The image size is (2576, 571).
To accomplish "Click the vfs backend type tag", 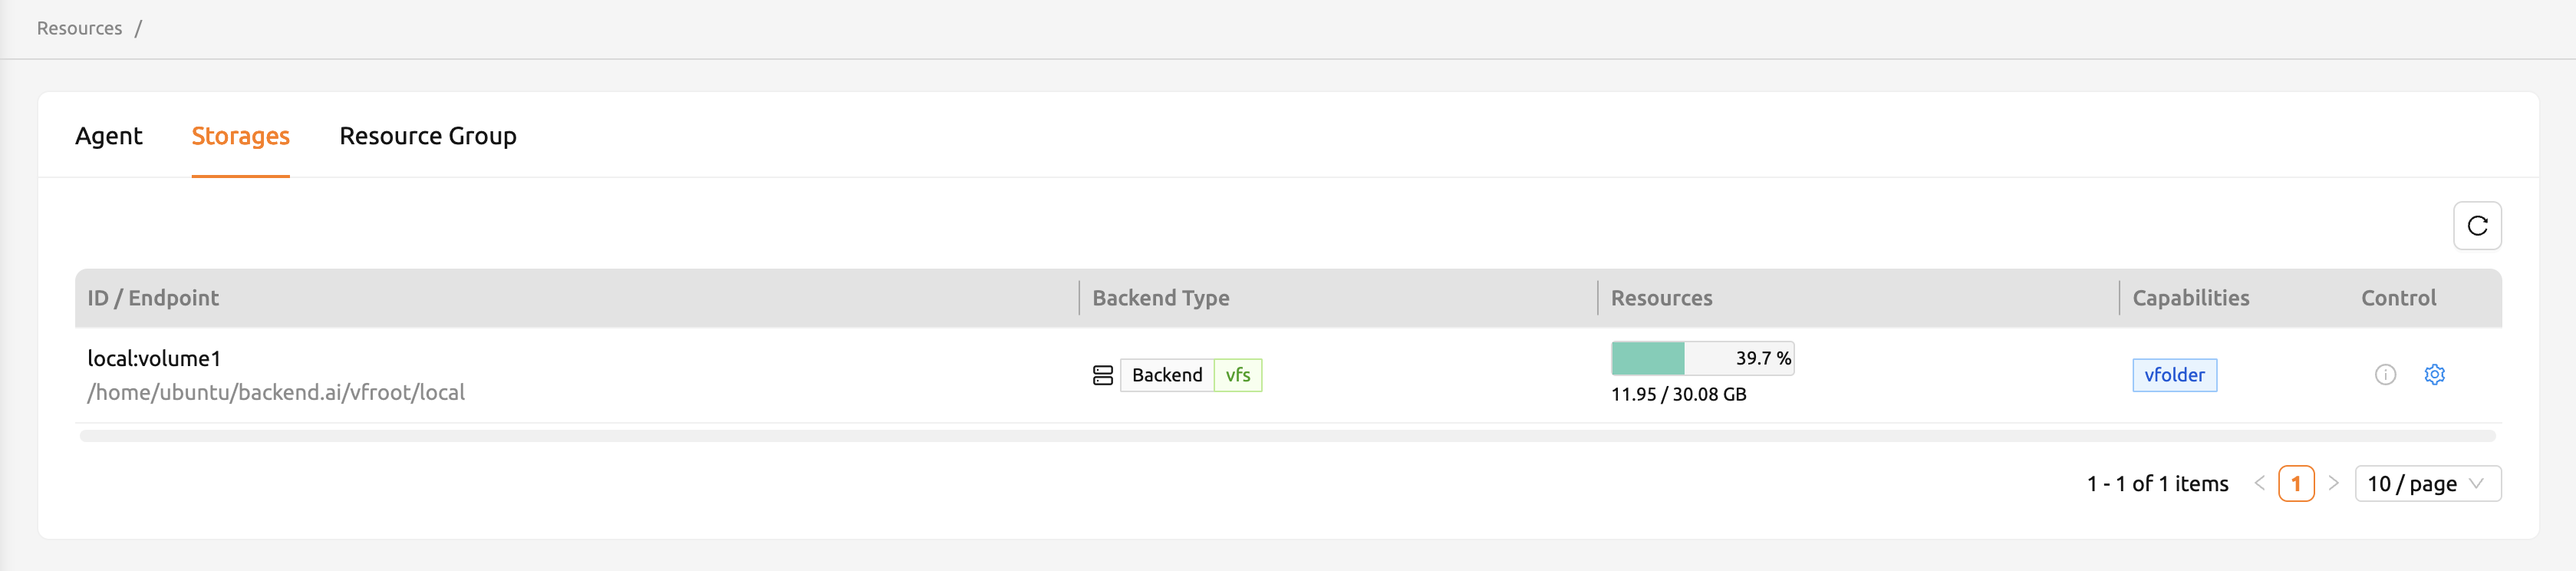I will (1238, 375).
